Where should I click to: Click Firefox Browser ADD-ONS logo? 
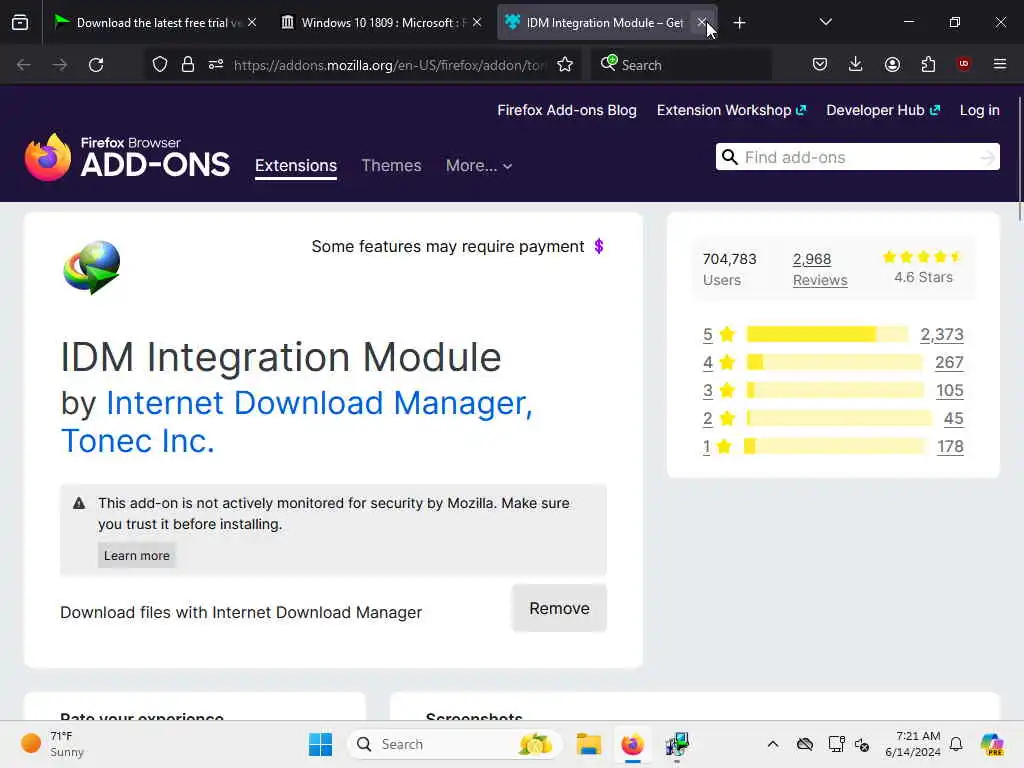coord(127,157)
